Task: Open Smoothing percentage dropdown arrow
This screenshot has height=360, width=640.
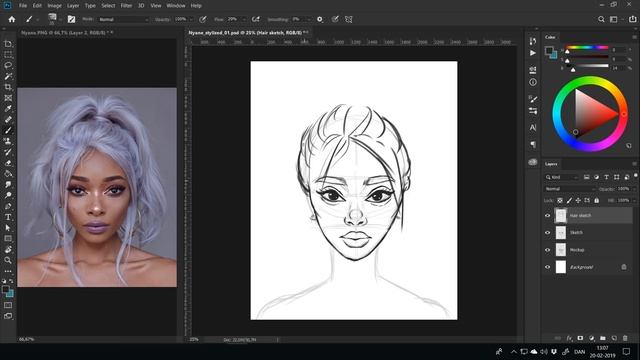Action: coord(309,19)
